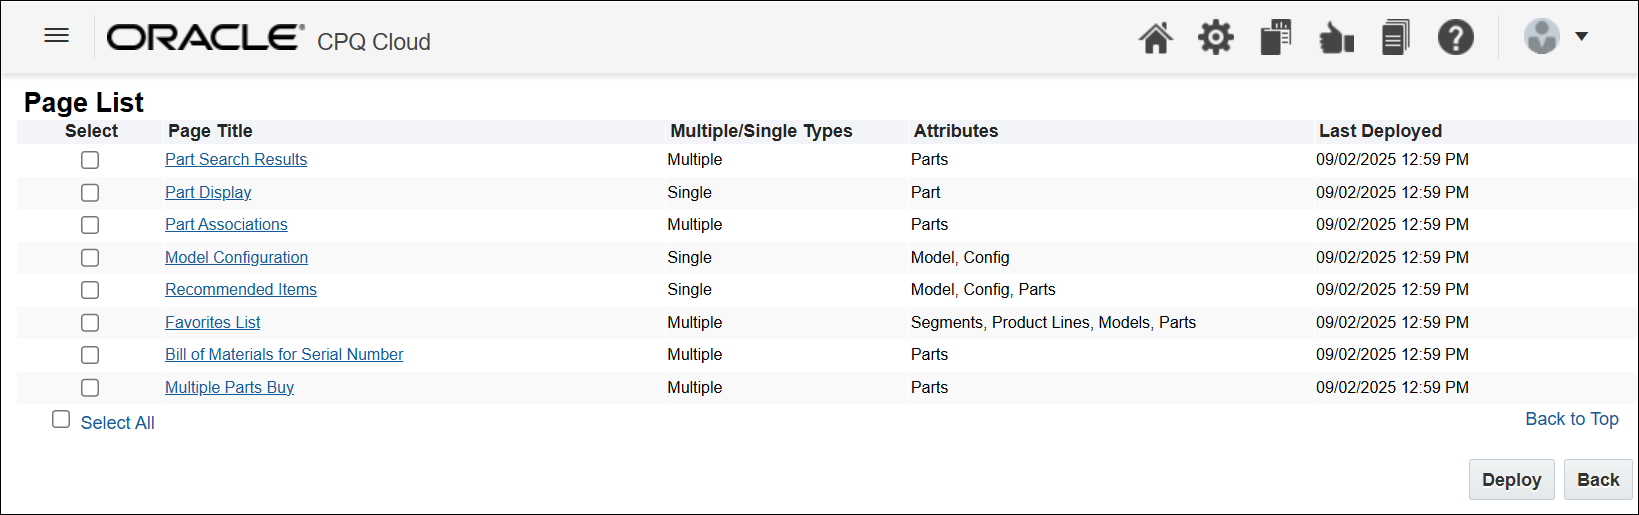Check the box for Multiple Parts Buy
The image size is (1639, 515).
coord(90,388)
